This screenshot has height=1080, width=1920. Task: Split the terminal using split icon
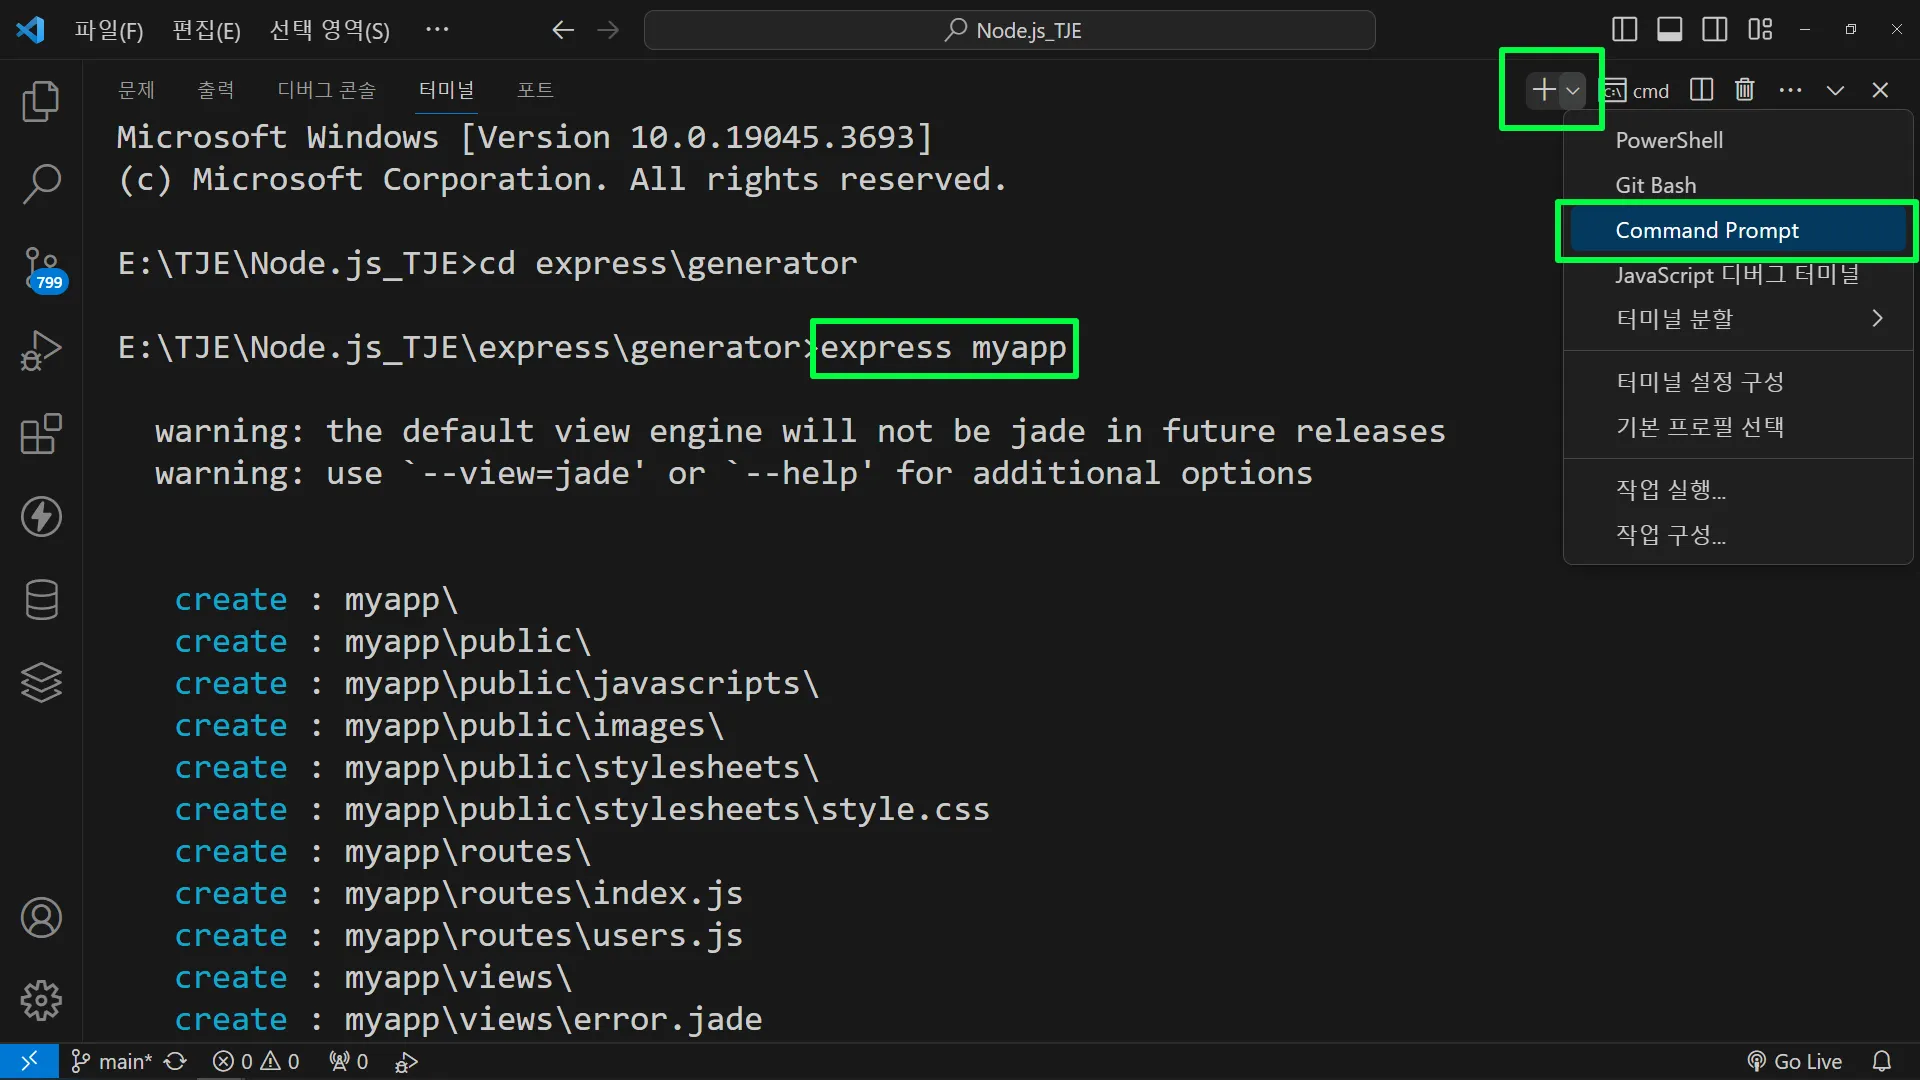(x=1701, y=90)
